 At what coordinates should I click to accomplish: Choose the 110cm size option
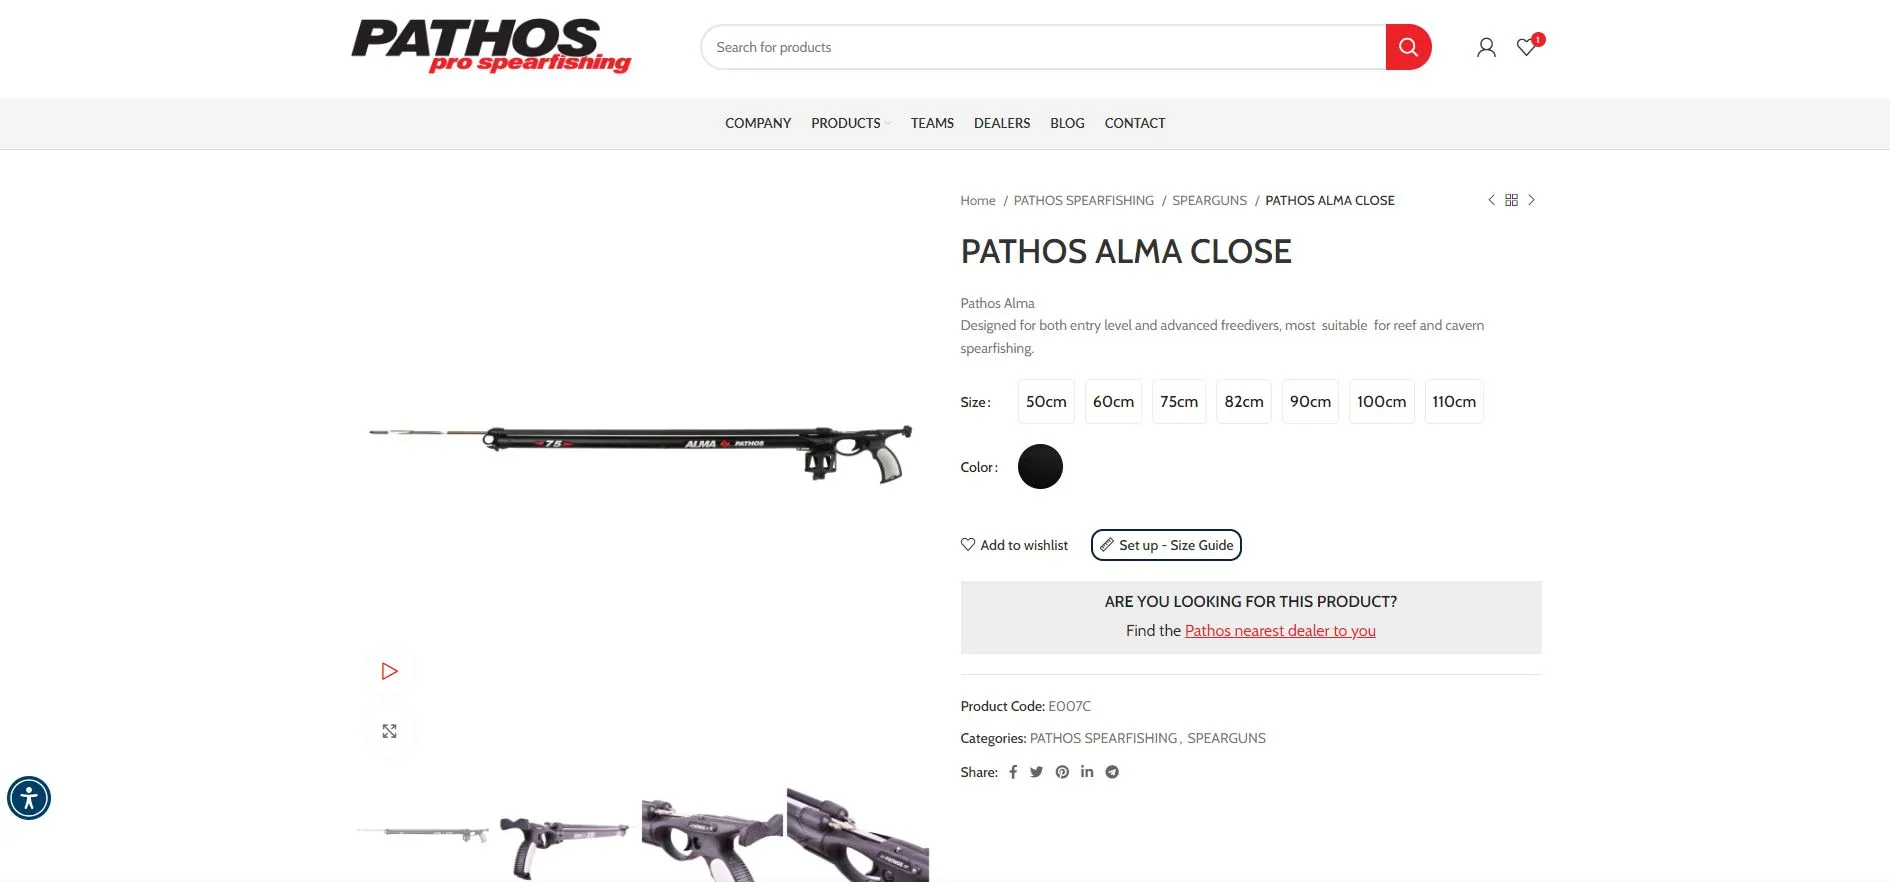(1454, 401)
